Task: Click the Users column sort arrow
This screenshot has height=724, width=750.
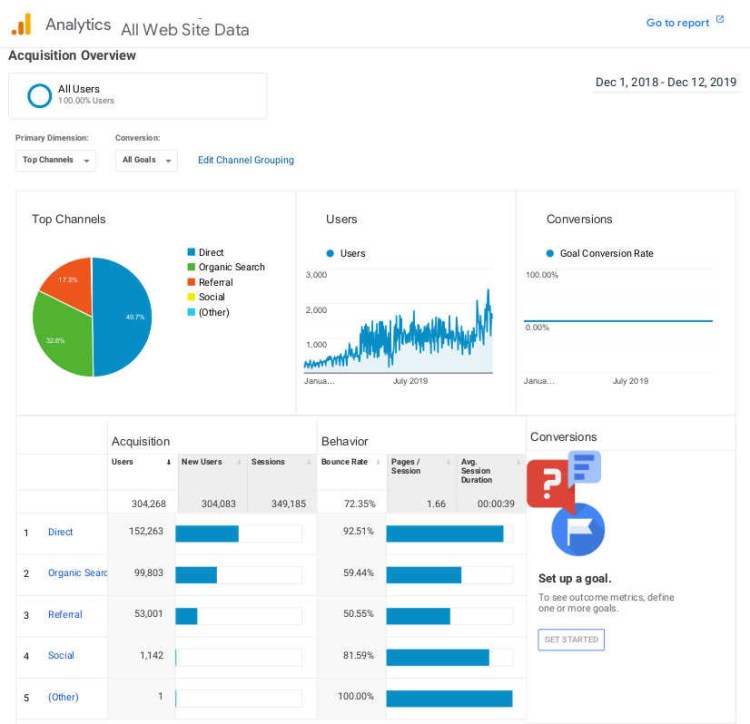Action: click(x=168, y=462)
